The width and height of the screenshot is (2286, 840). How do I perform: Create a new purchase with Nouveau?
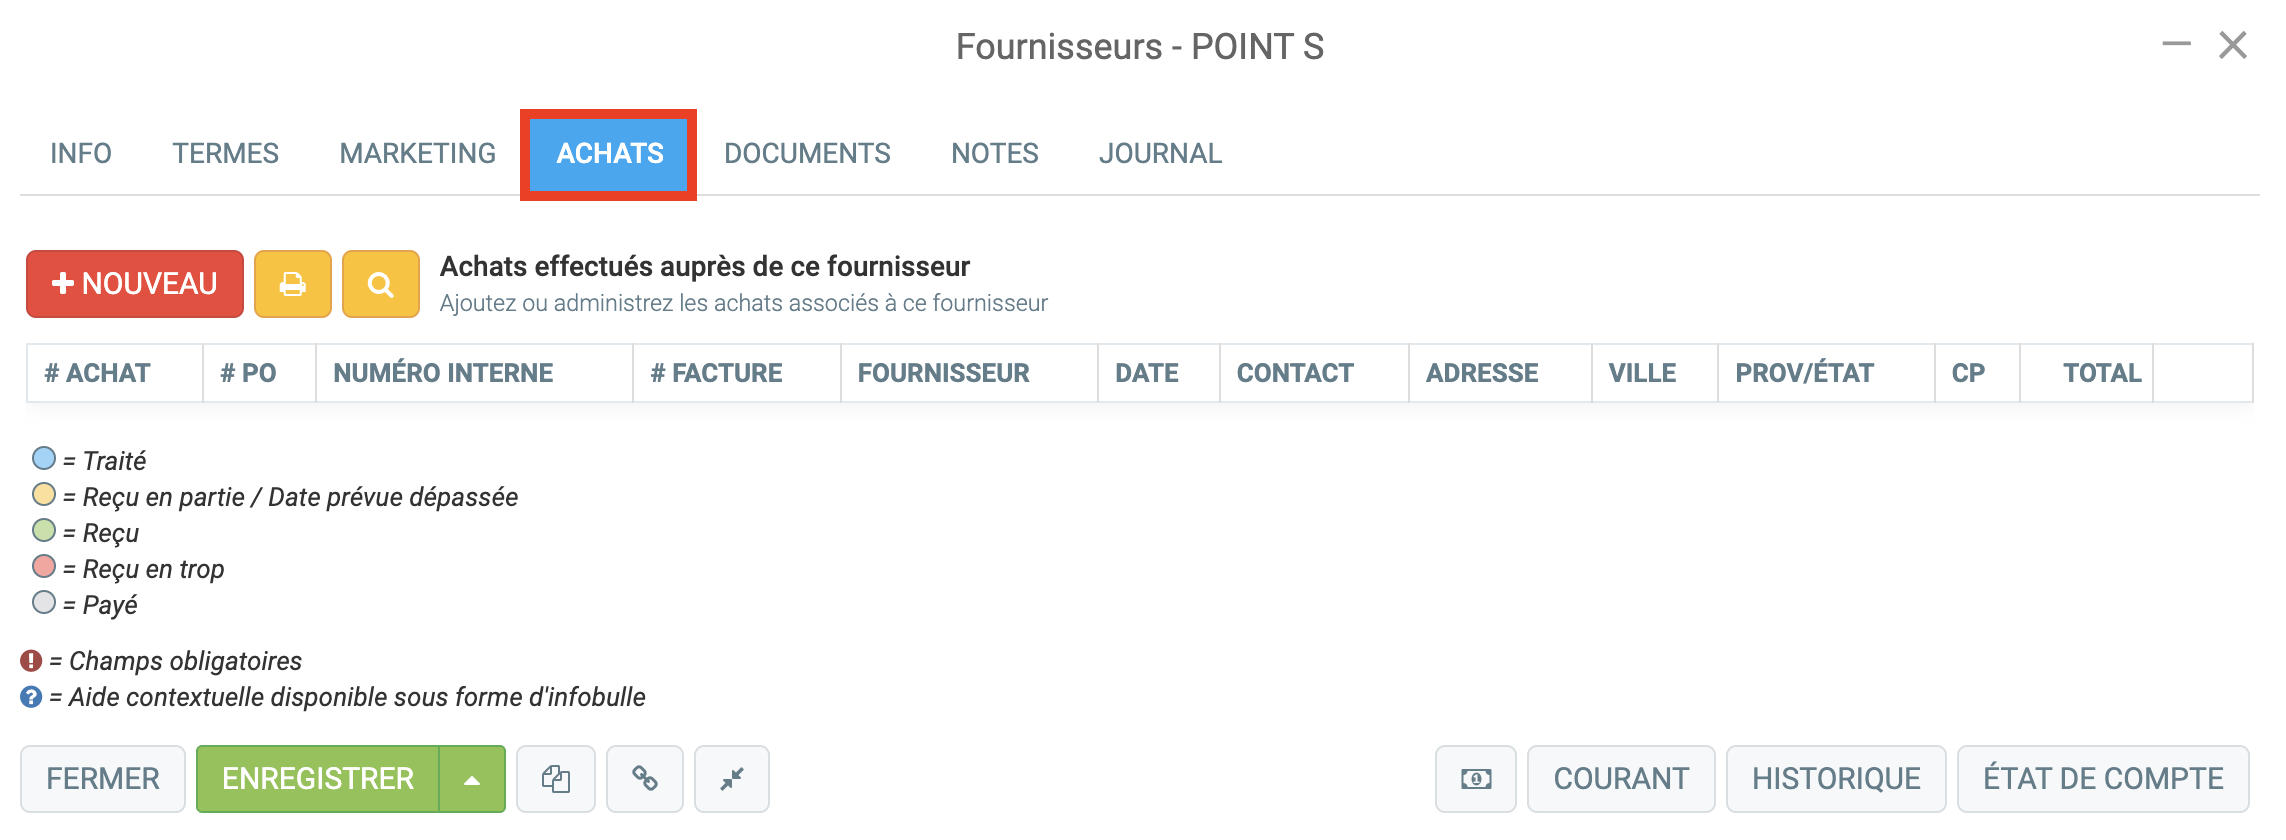[135, 284]
